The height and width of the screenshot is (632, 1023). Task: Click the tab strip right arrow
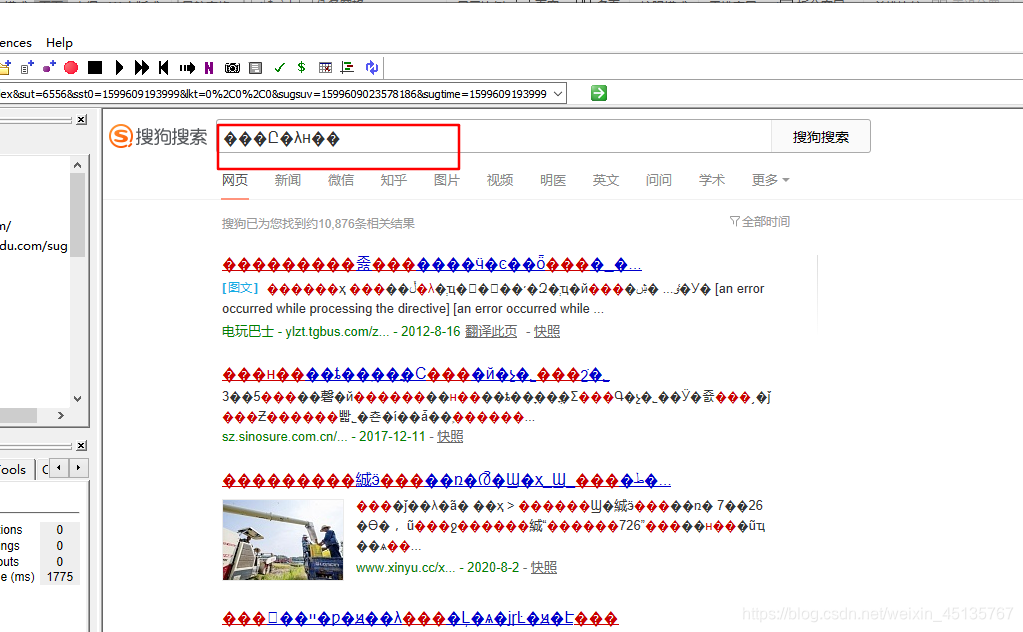78,468
